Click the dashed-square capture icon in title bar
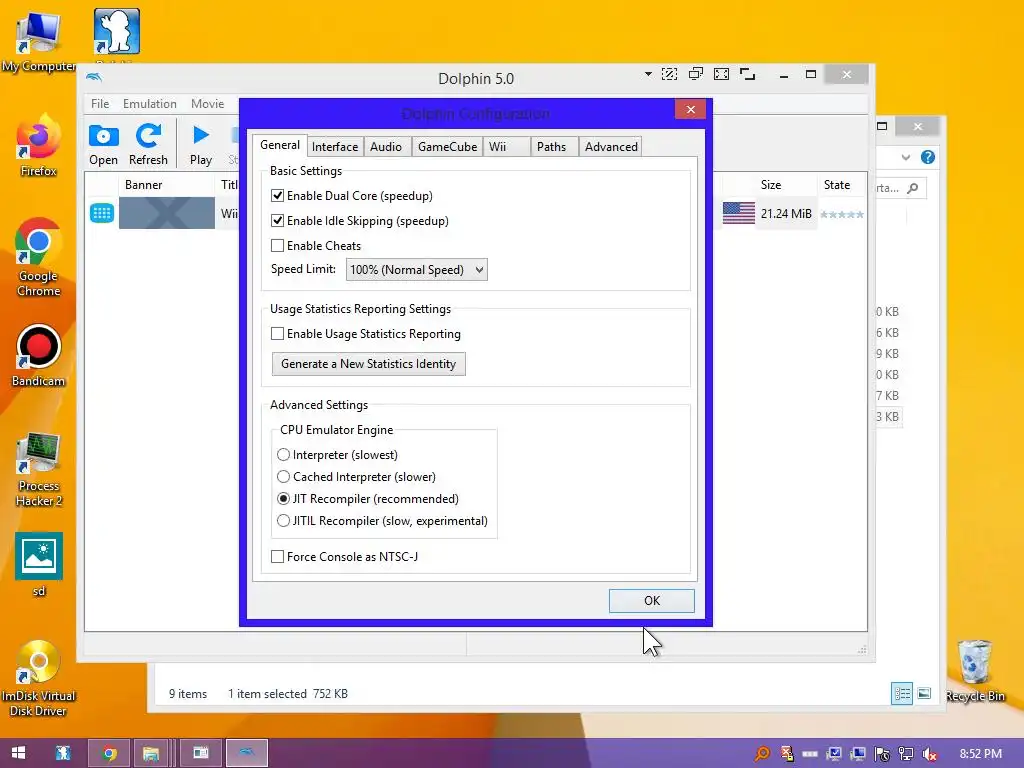Screen dimensions: 1024x768 pyautogui.click(x=669, y=74)
